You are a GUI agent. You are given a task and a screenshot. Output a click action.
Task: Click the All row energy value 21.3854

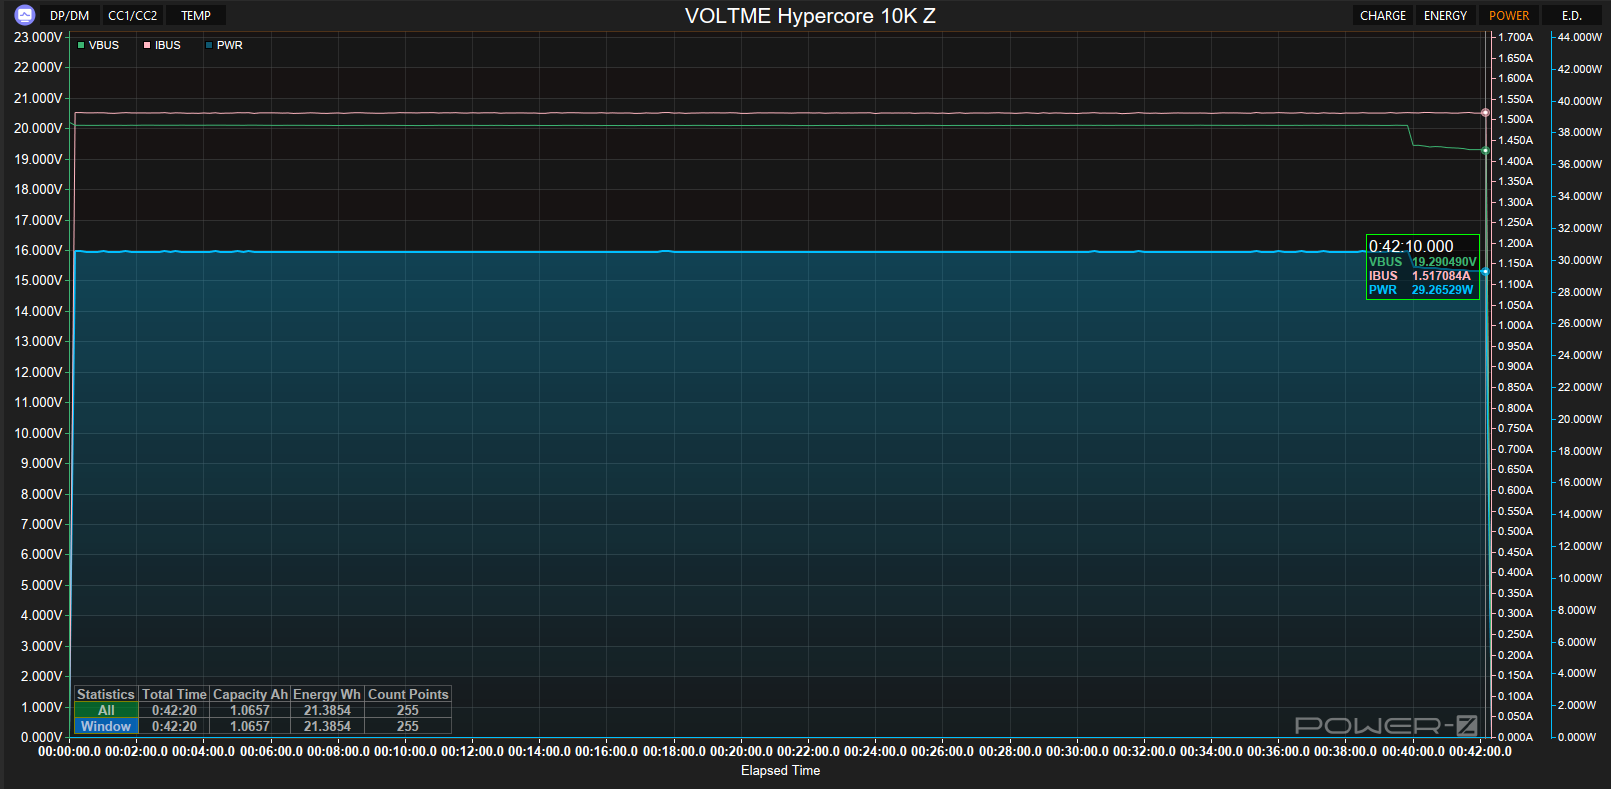point(327,710)
